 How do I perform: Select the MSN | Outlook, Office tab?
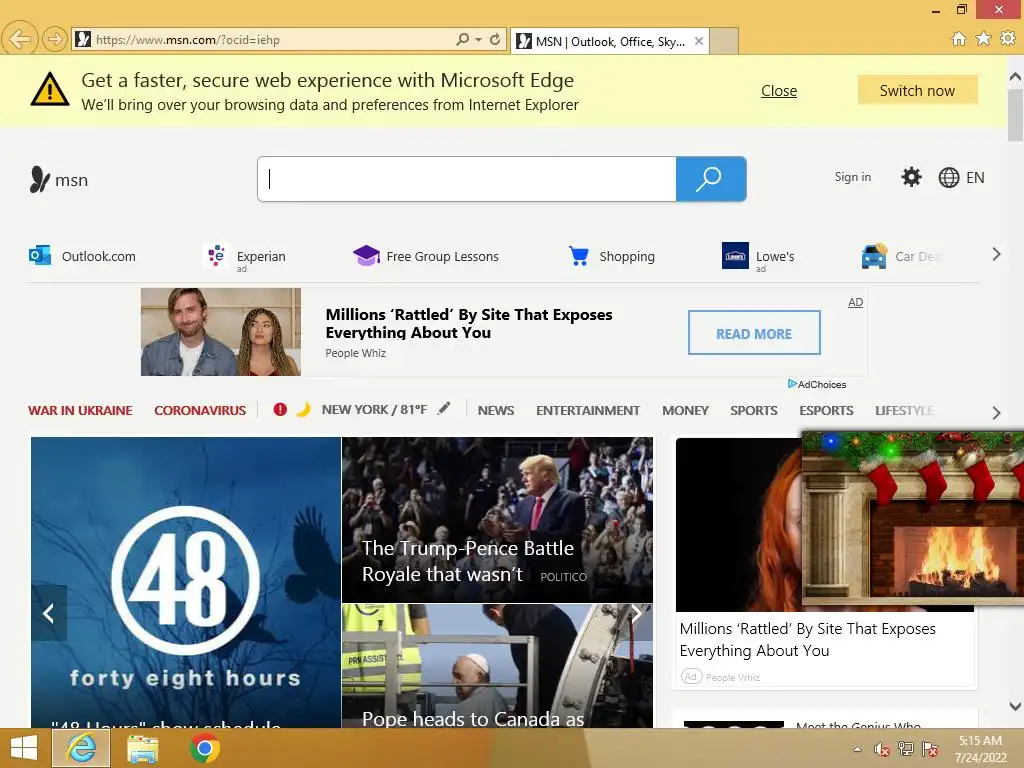click(x=610, y=41)
